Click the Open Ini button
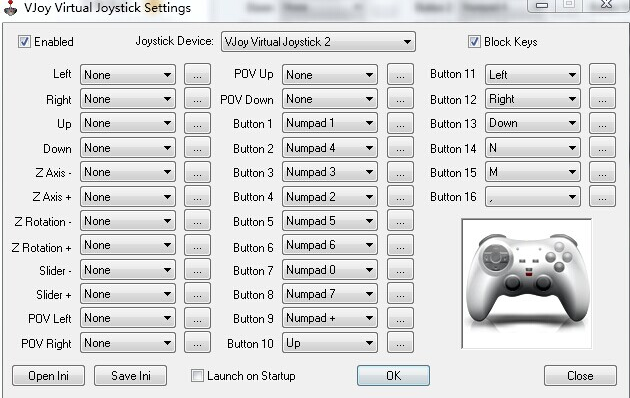Viewport: 630px width, 398px height. point(49,376)
